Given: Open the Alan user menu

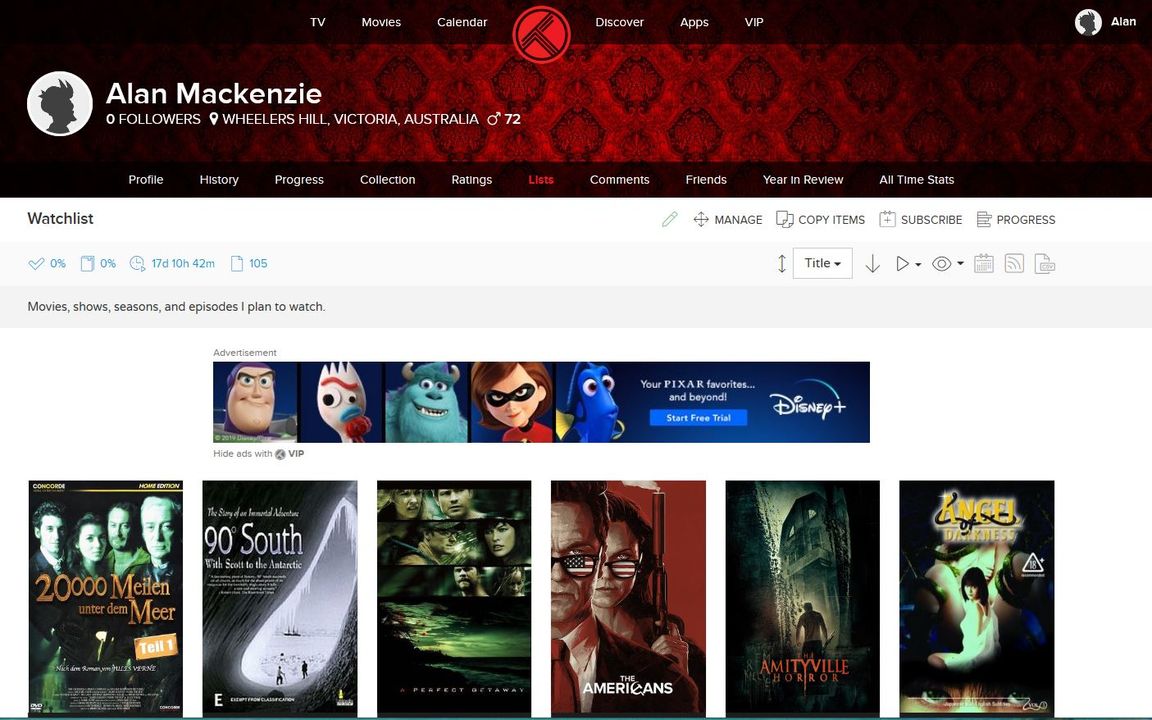Looking at the screenshot, I should (1105, 22).
